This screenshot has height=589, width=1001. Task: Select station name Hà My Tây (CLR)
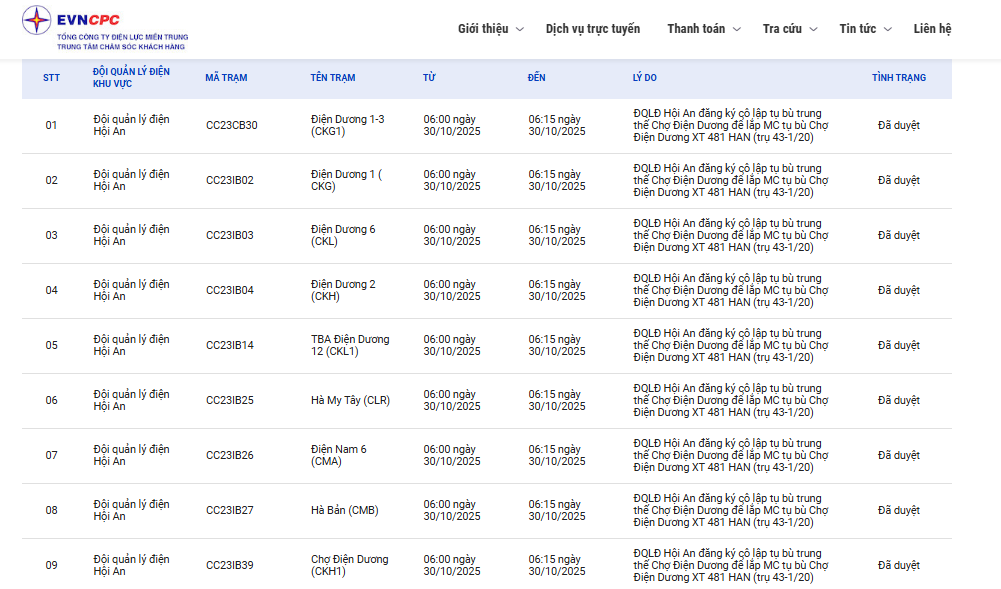pyautogui.click(x=350, y=401)
